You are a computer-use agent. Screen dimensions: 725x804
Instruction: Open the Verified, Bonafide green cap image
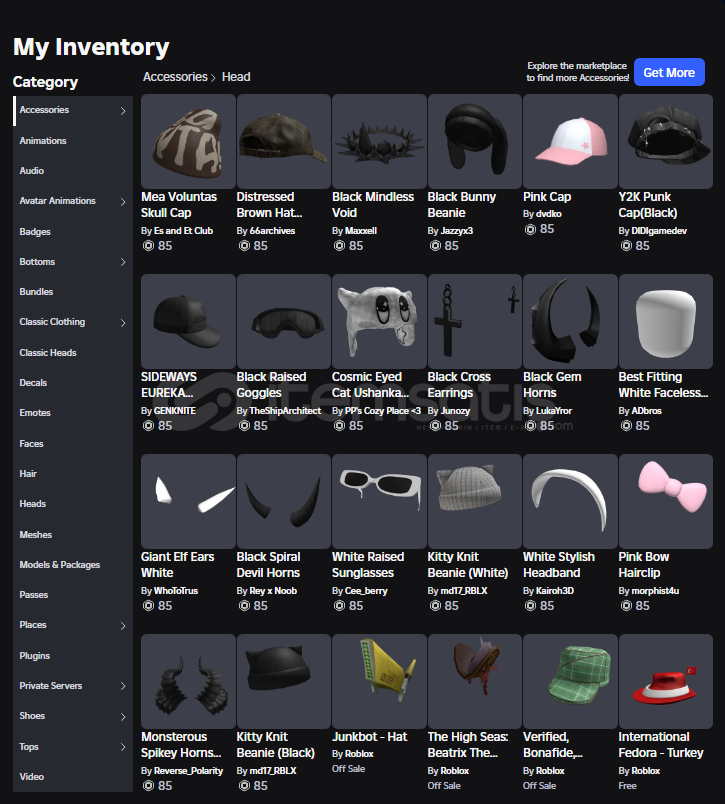pos(570,681)
